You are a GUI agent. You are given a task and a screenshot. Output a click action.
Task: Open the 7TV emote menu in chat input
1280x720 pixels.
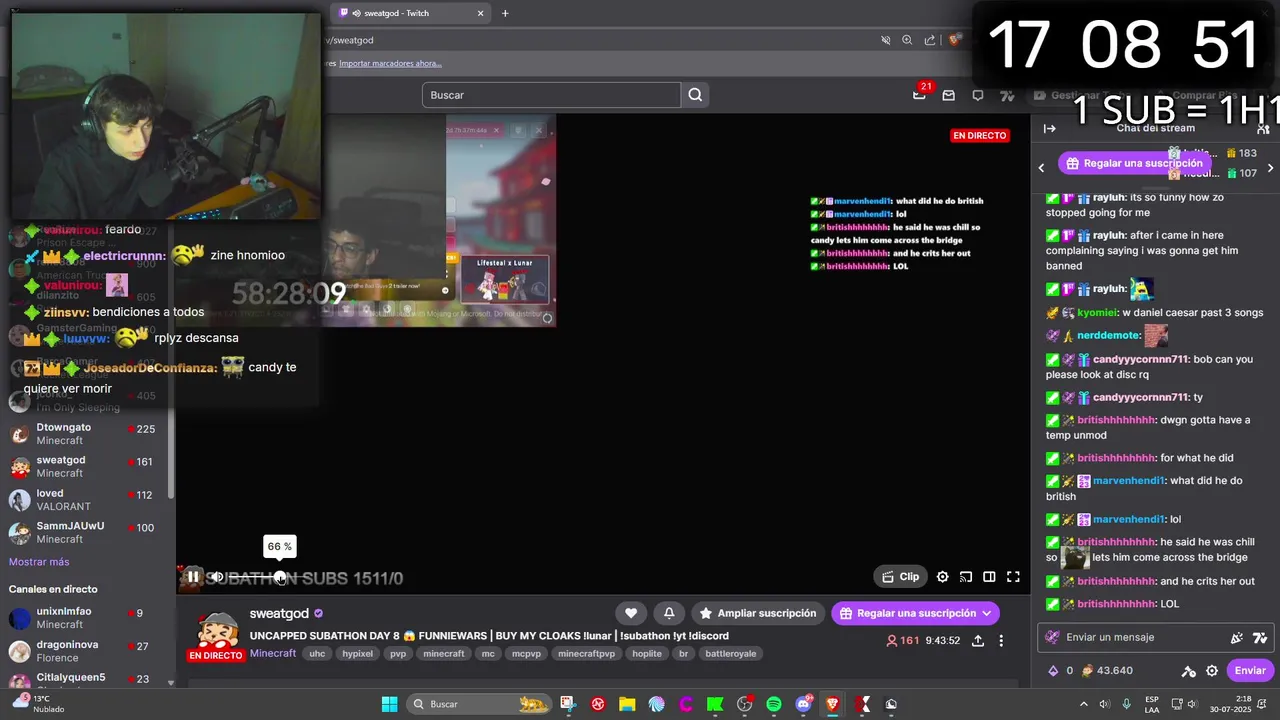click(1259, 637)
